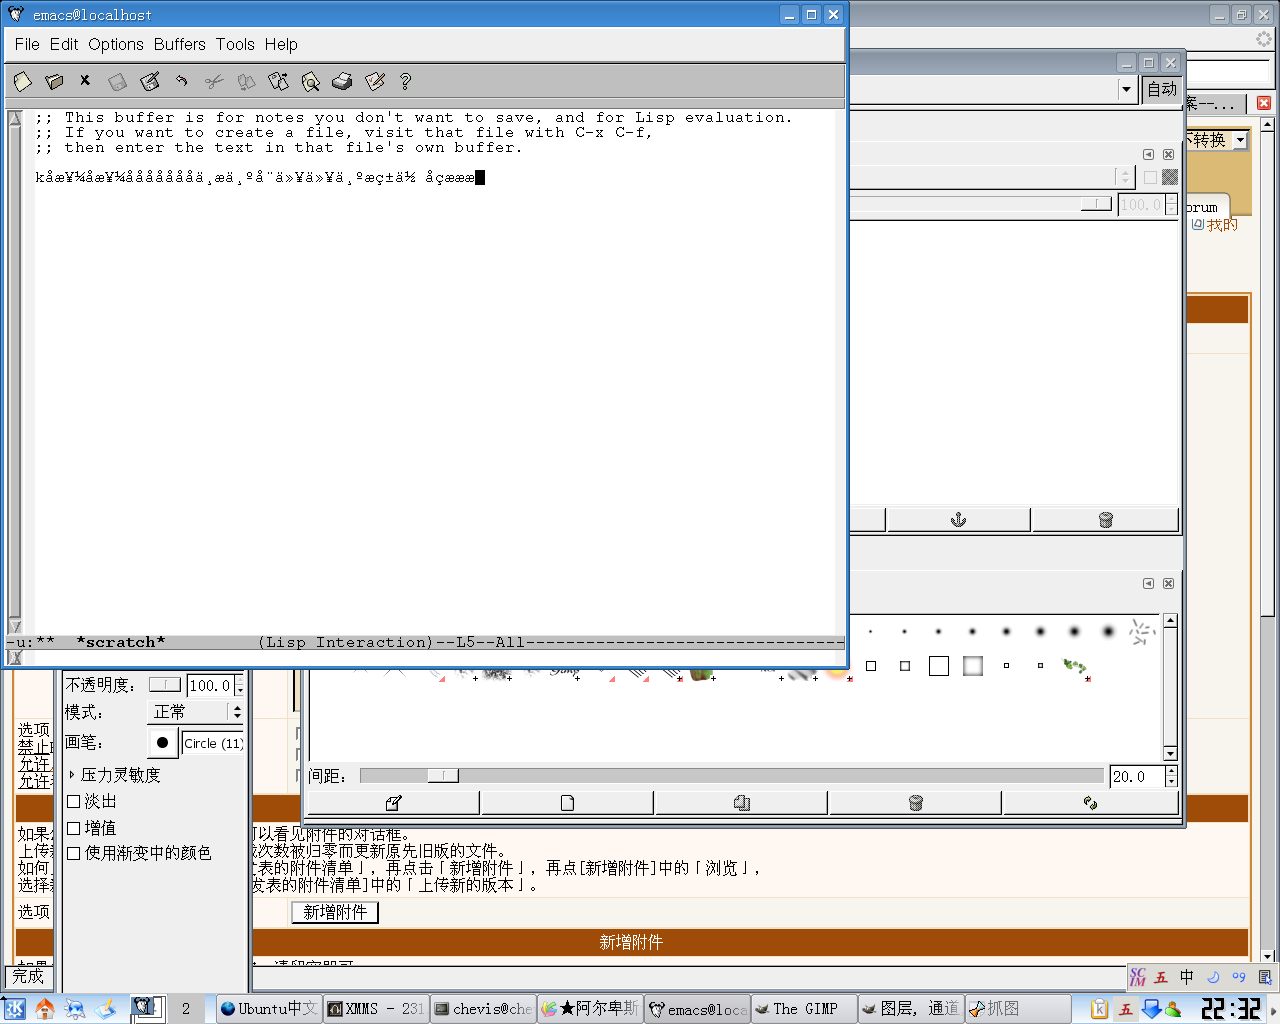Click virtual desktop 2 in the pager

pyautogui.click(x=185, y=1009)
